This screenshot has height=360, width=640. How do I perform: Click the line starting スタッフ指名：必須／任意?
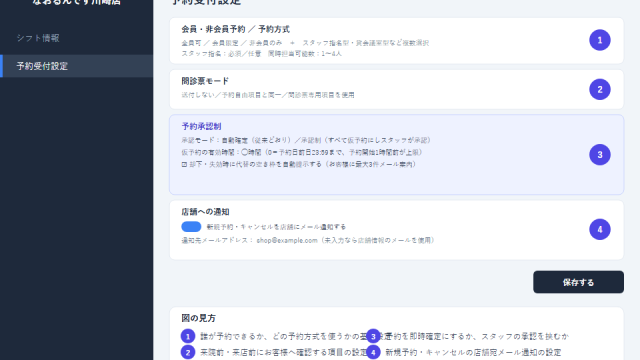(x=262, y=53)
